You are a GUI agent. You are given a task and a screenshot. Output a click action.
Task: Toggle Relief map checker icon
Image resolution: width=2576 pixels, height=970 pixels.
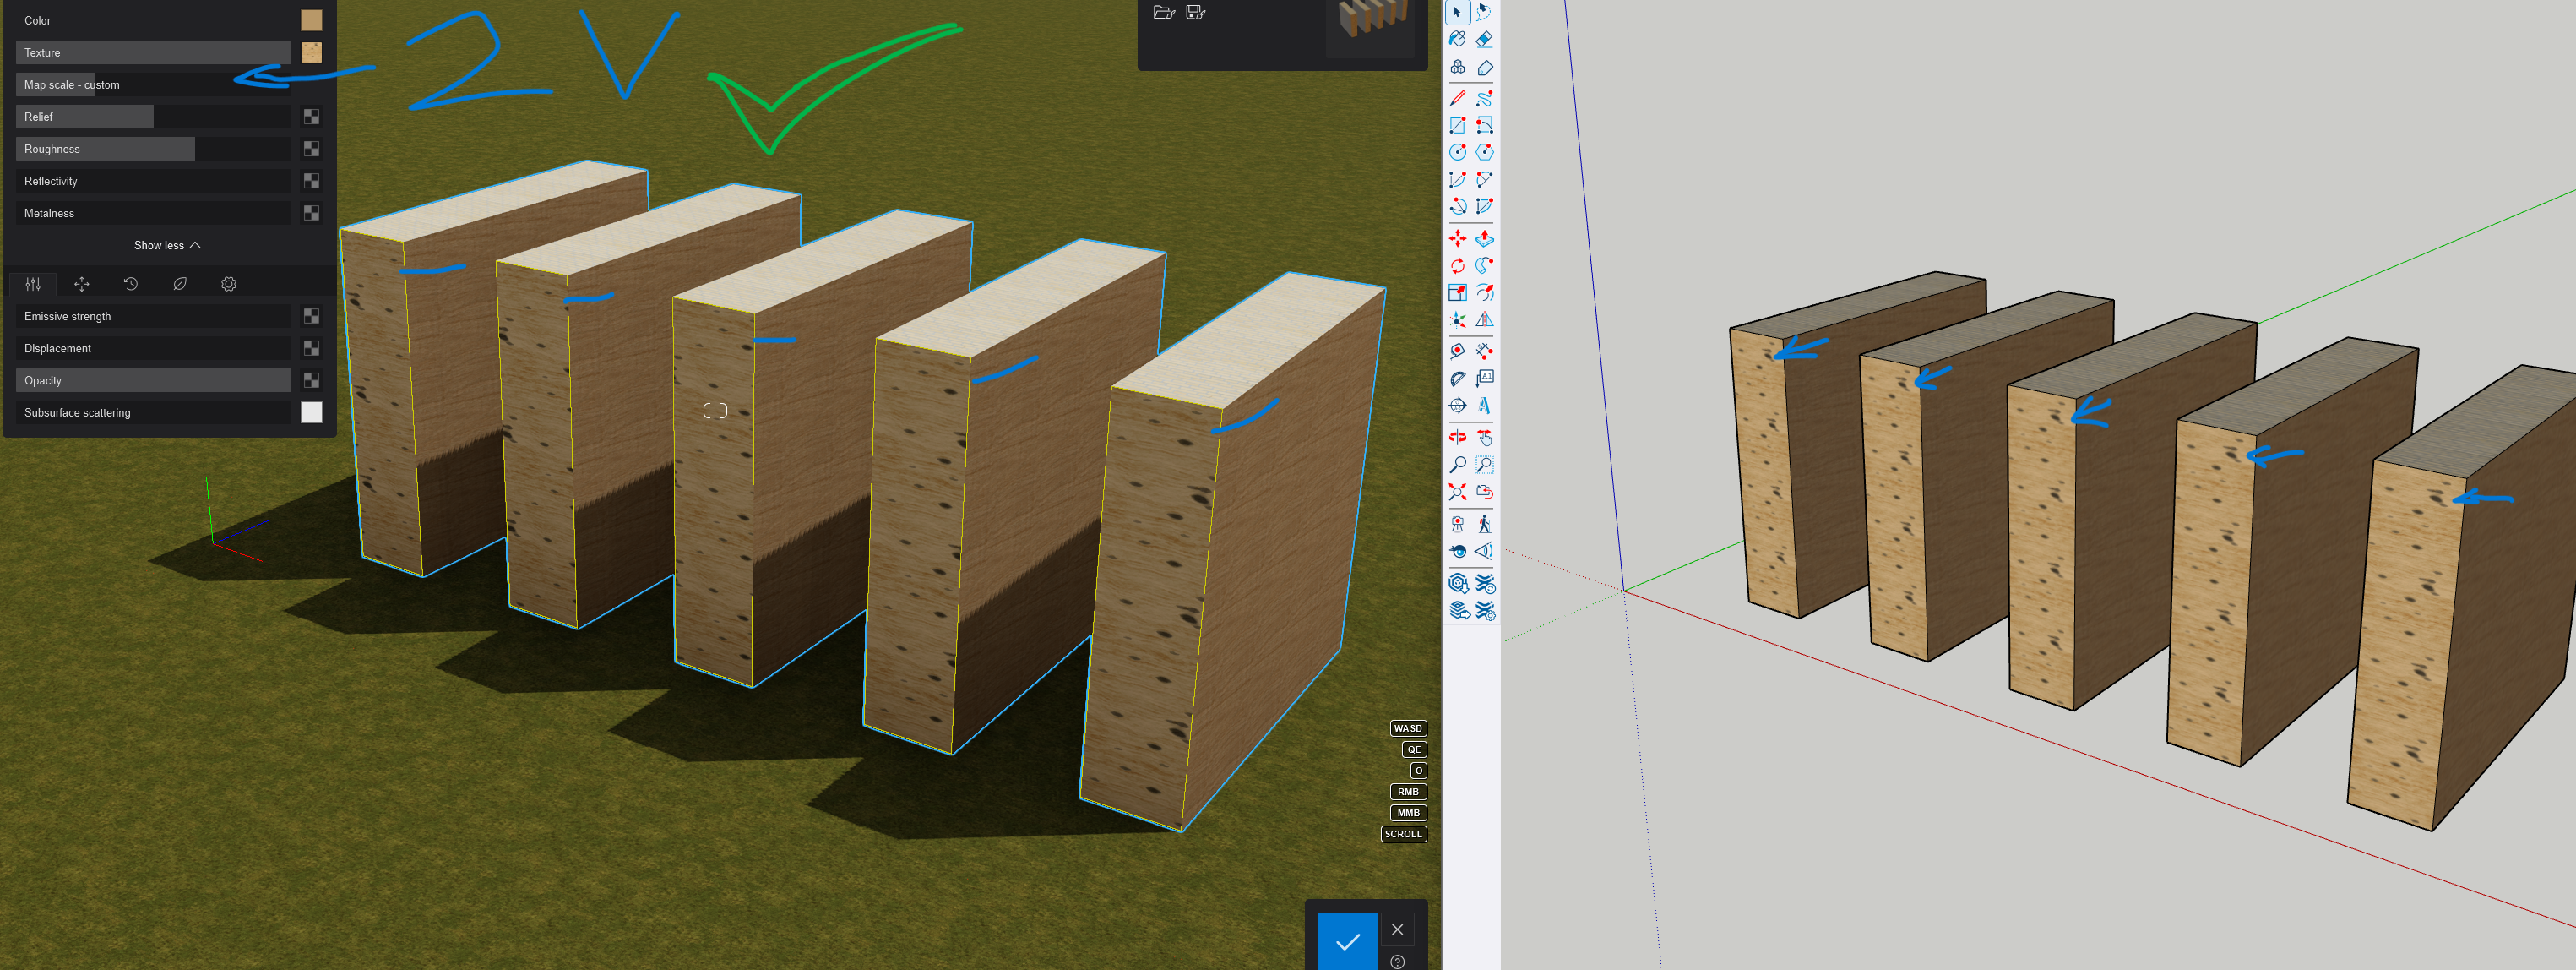point(311,117)
